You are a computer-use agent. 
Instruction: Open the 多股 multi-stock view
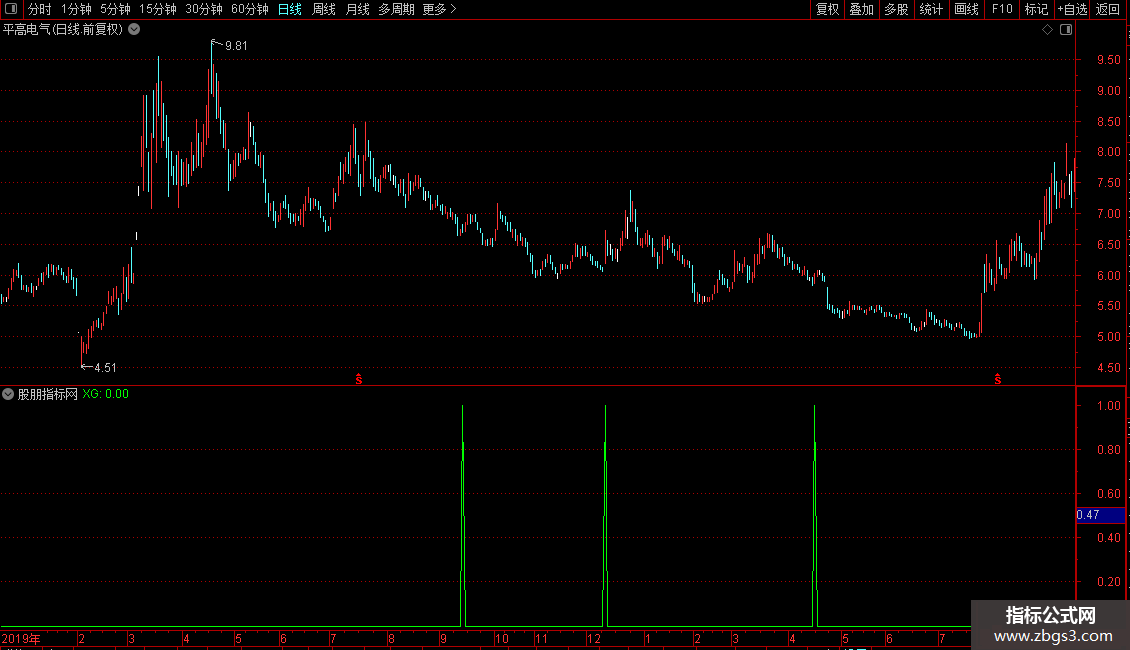(896, 9)
